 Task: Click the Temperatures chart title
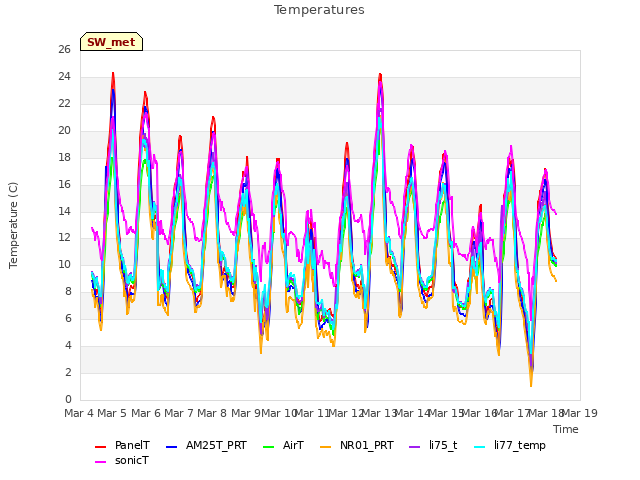[x=319, y=10]
